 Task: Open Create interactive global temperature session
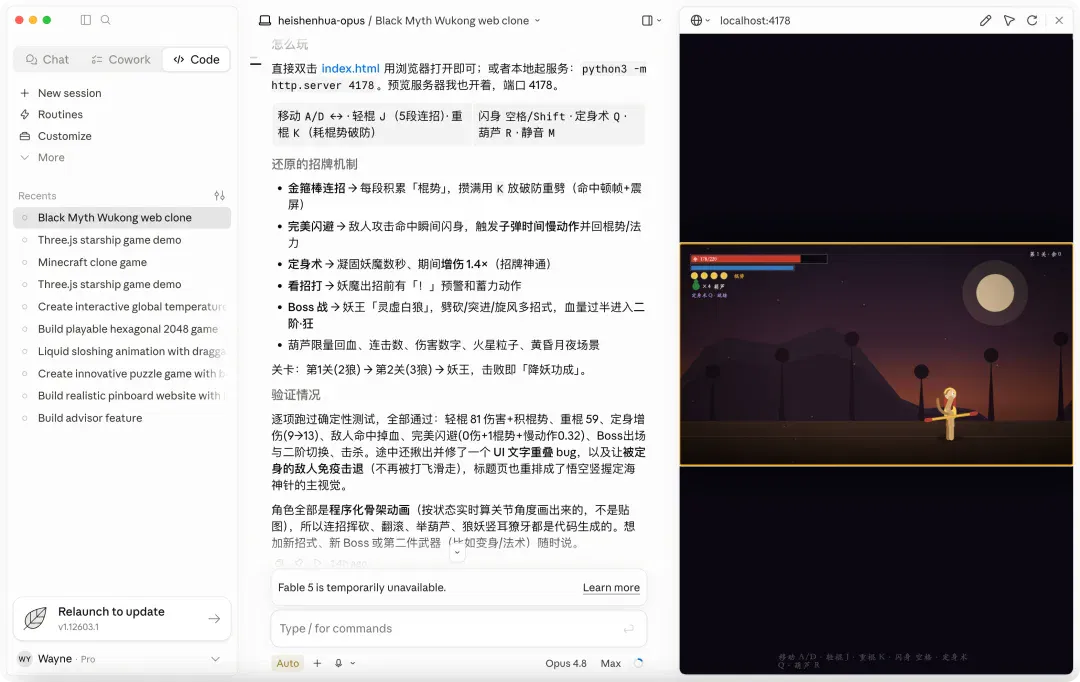tap(122, 307)
